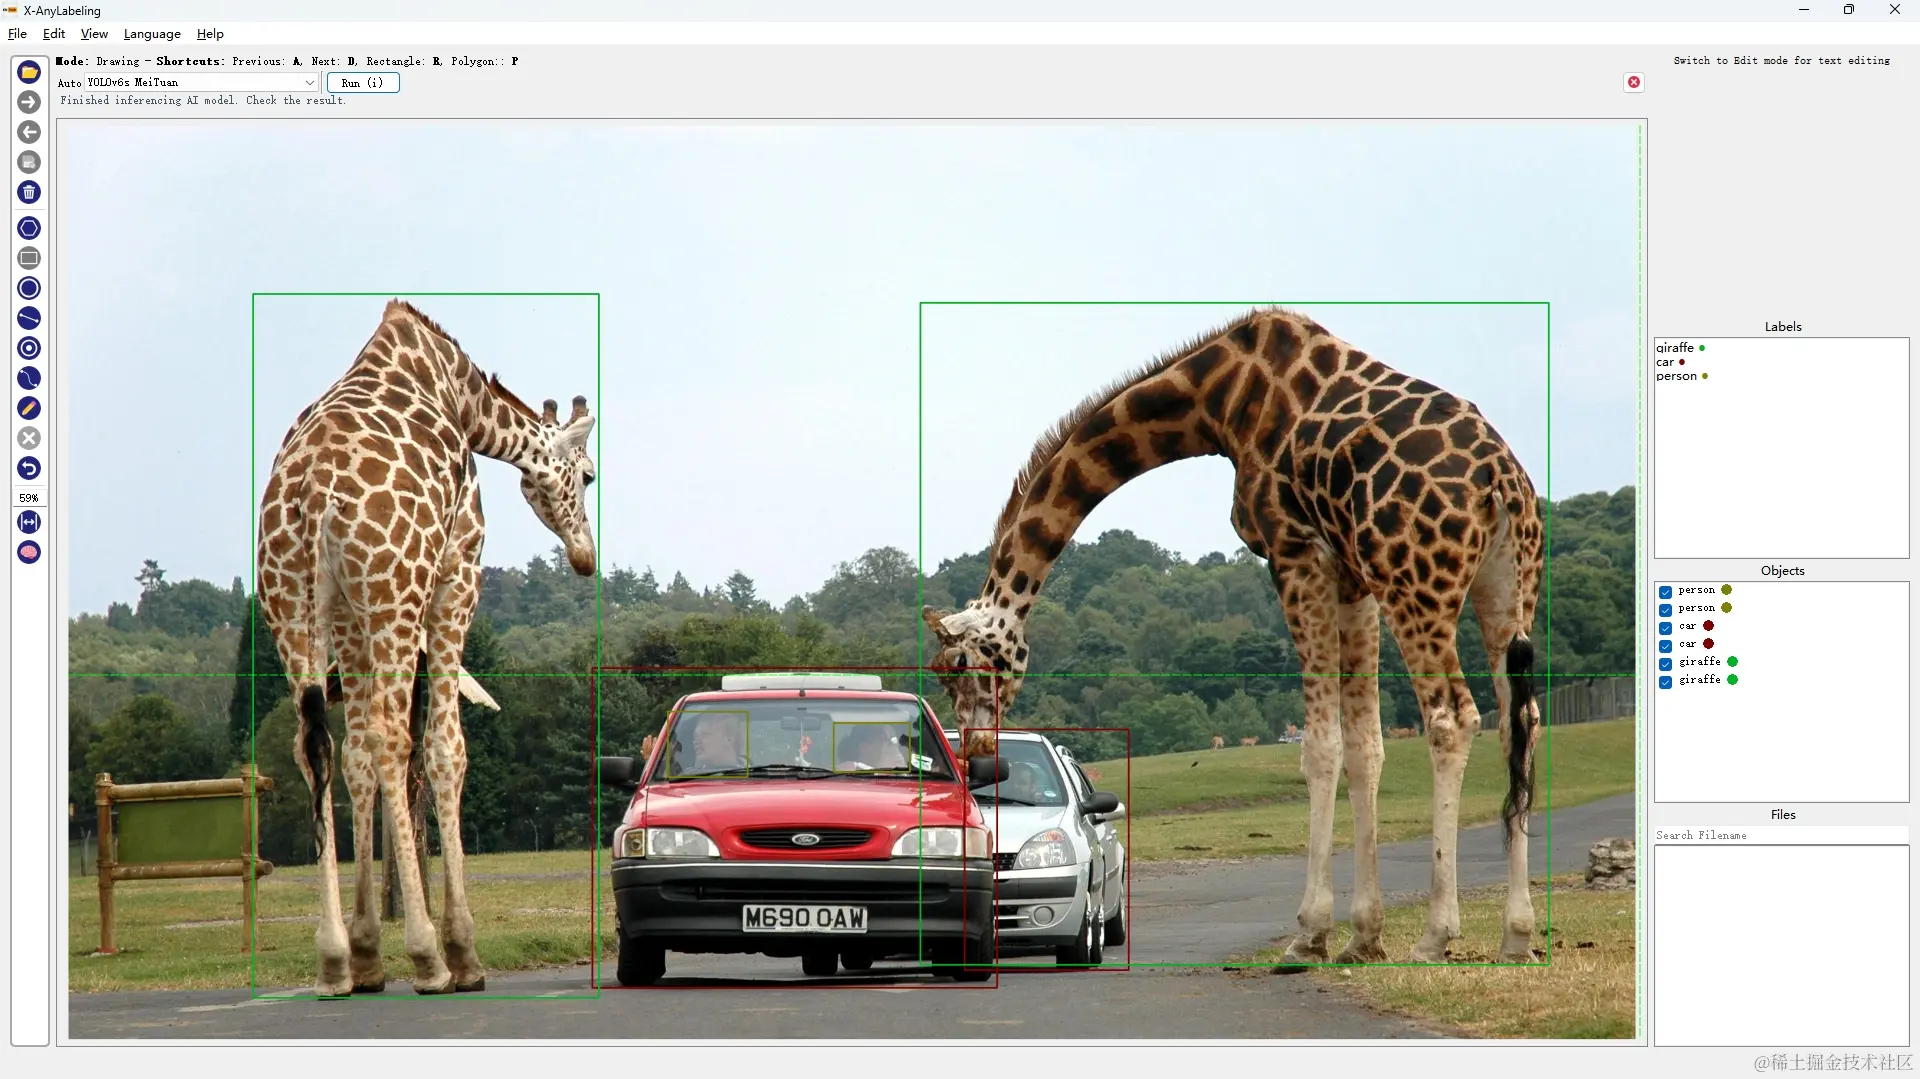Image resolution: width=1920 pixels, height=1079 pixels.
Task: Click green color dot of first giraffe object
Action: tap(1733, 662)
